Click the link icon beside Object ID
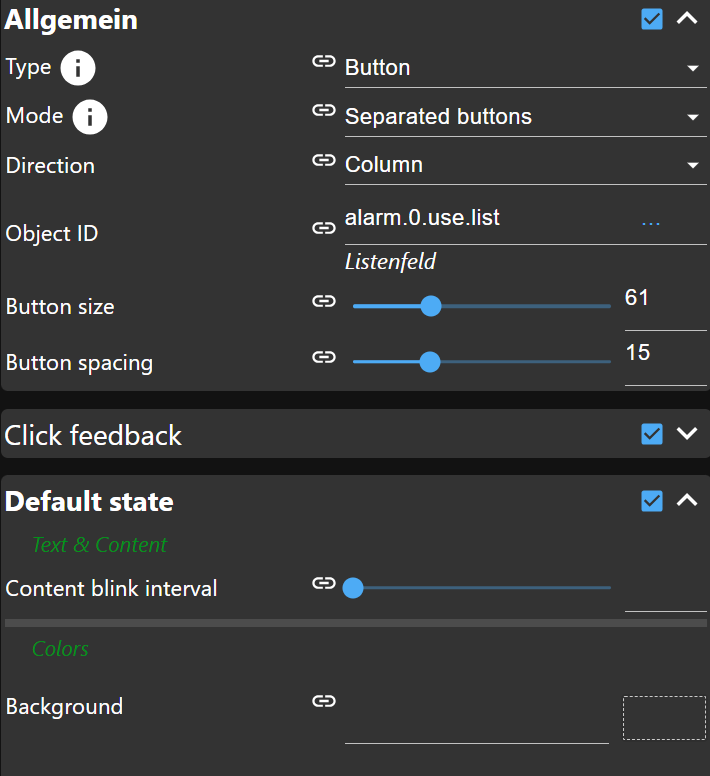Viewport: 710px width, 776px height. pyautogui.click(x=323, y=228)
